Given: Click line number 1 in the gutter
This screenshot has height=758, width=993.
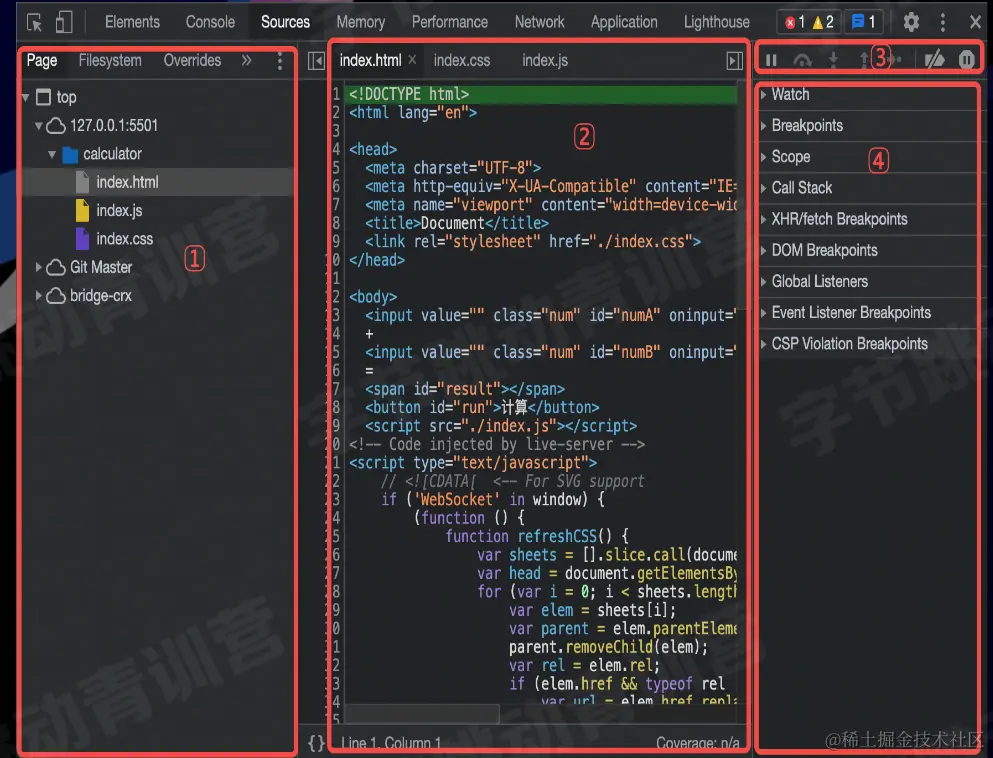Looking at the screenshot, I should 336,94.
